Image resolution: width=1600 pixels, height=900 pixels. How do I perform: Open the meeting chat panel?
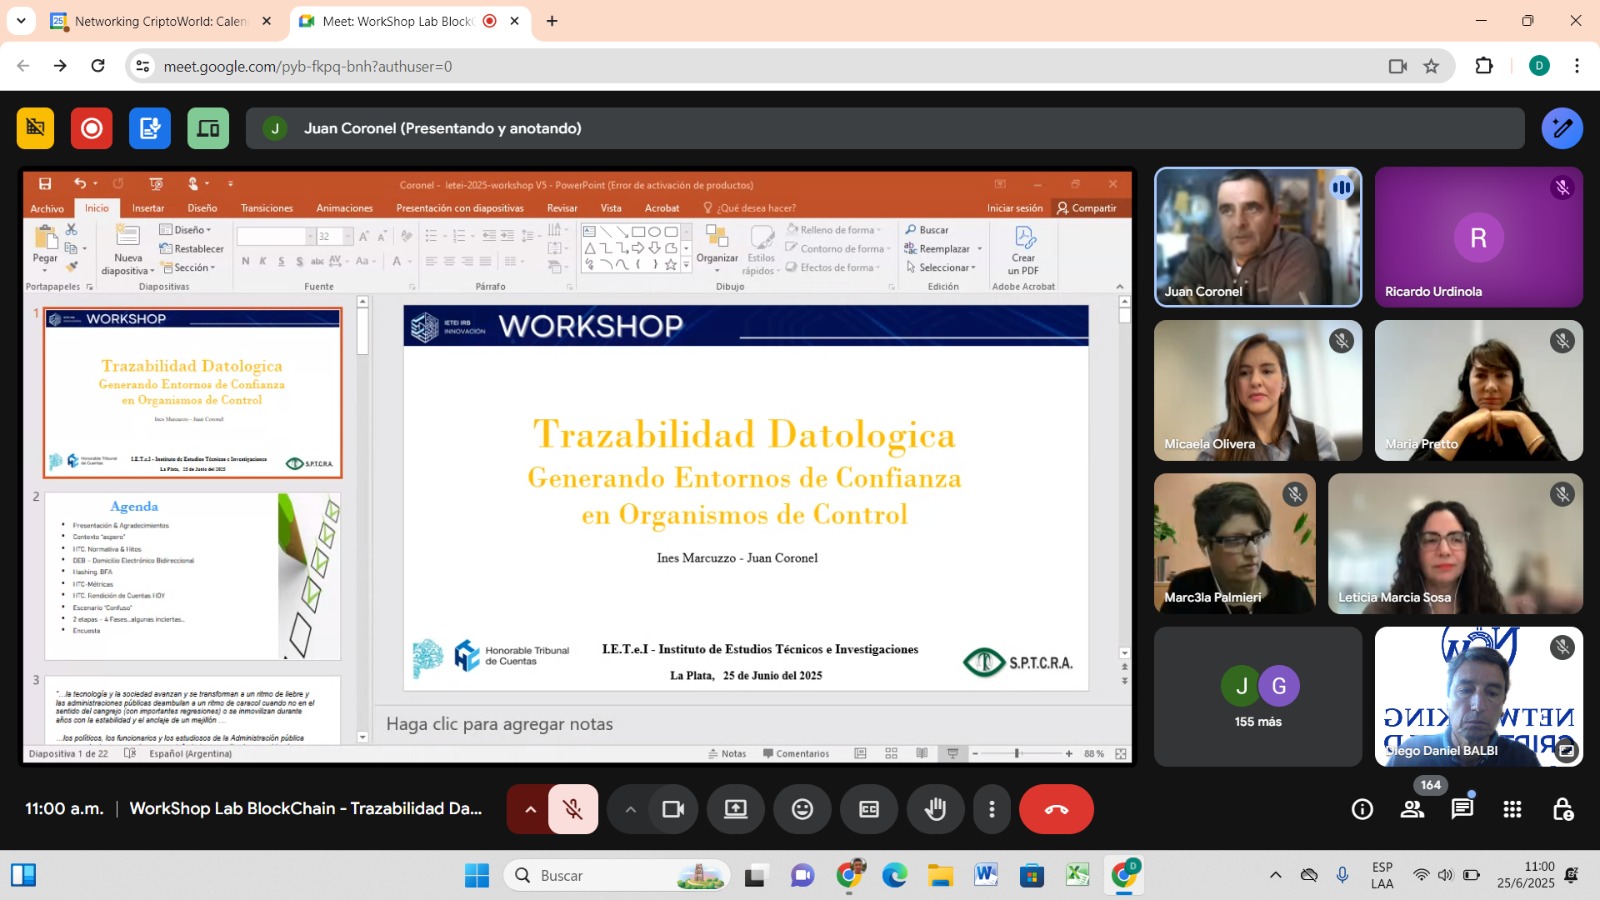(x=1462, y=809)
